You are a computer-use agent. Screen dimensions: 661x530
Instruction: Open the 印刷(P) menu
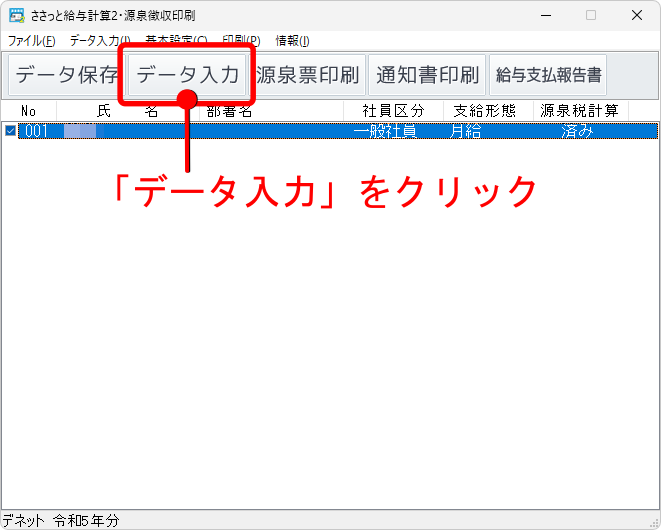240,41
